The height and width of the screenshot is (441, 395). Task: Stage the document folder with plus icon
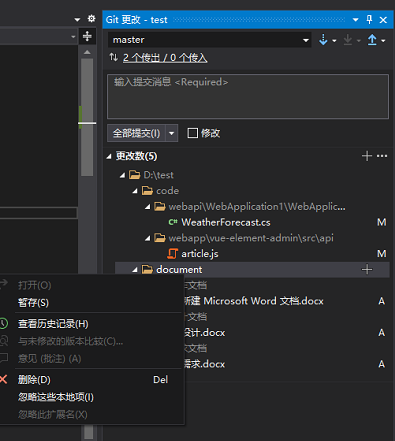[367, 269]
